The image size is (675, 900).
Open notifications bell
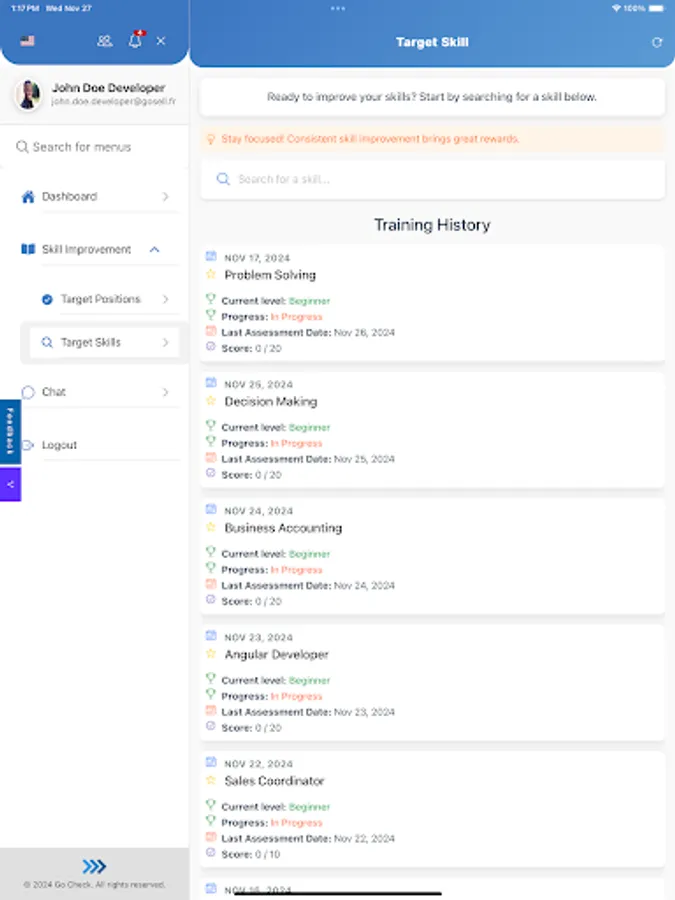click(135, 41)
